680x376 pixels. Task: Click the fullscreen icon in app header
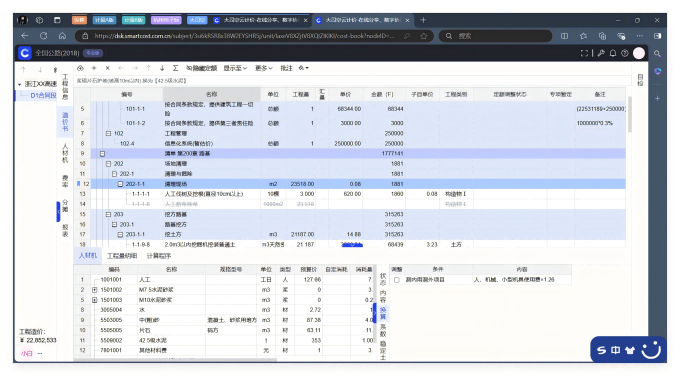[584, 53]
